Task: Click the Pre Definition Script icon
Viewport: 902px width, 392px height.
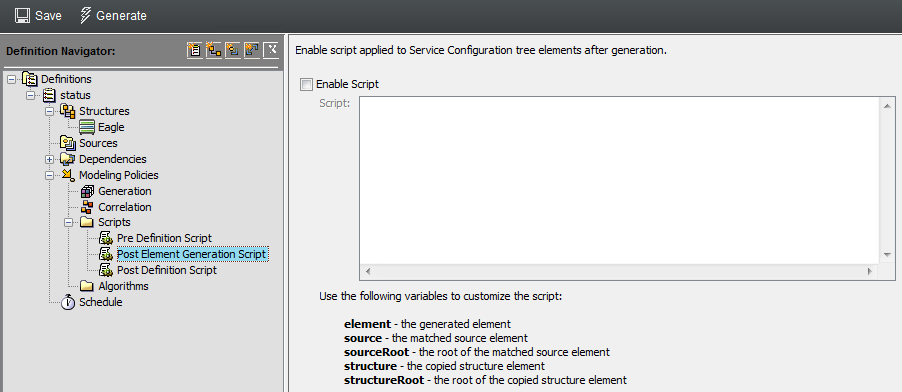Action: point(106,238)
